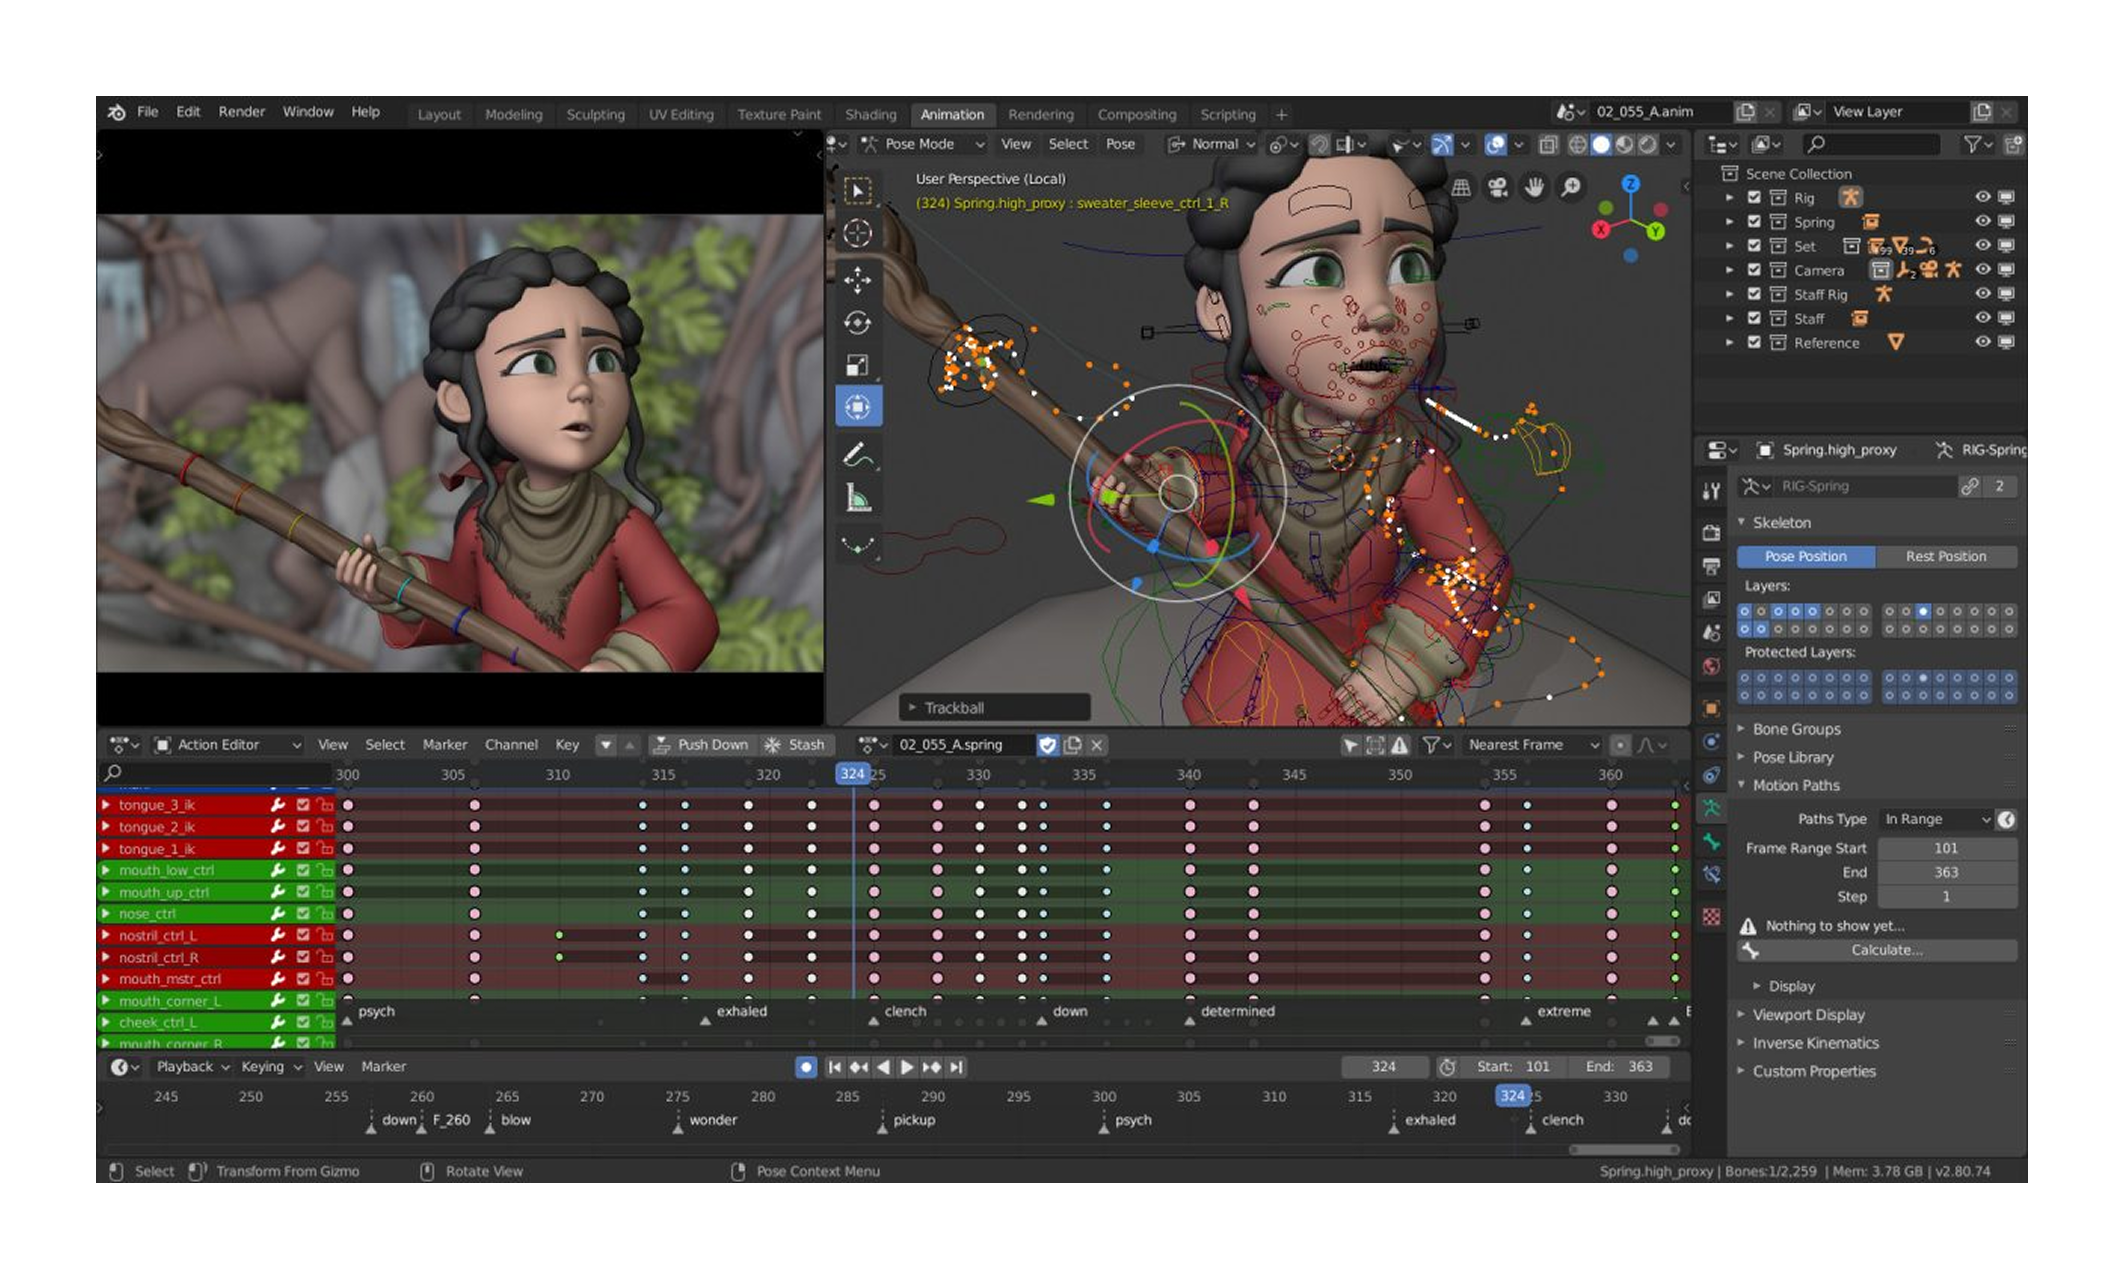Jump to timeline end frame
2124x1280 pixels.
957,1067
